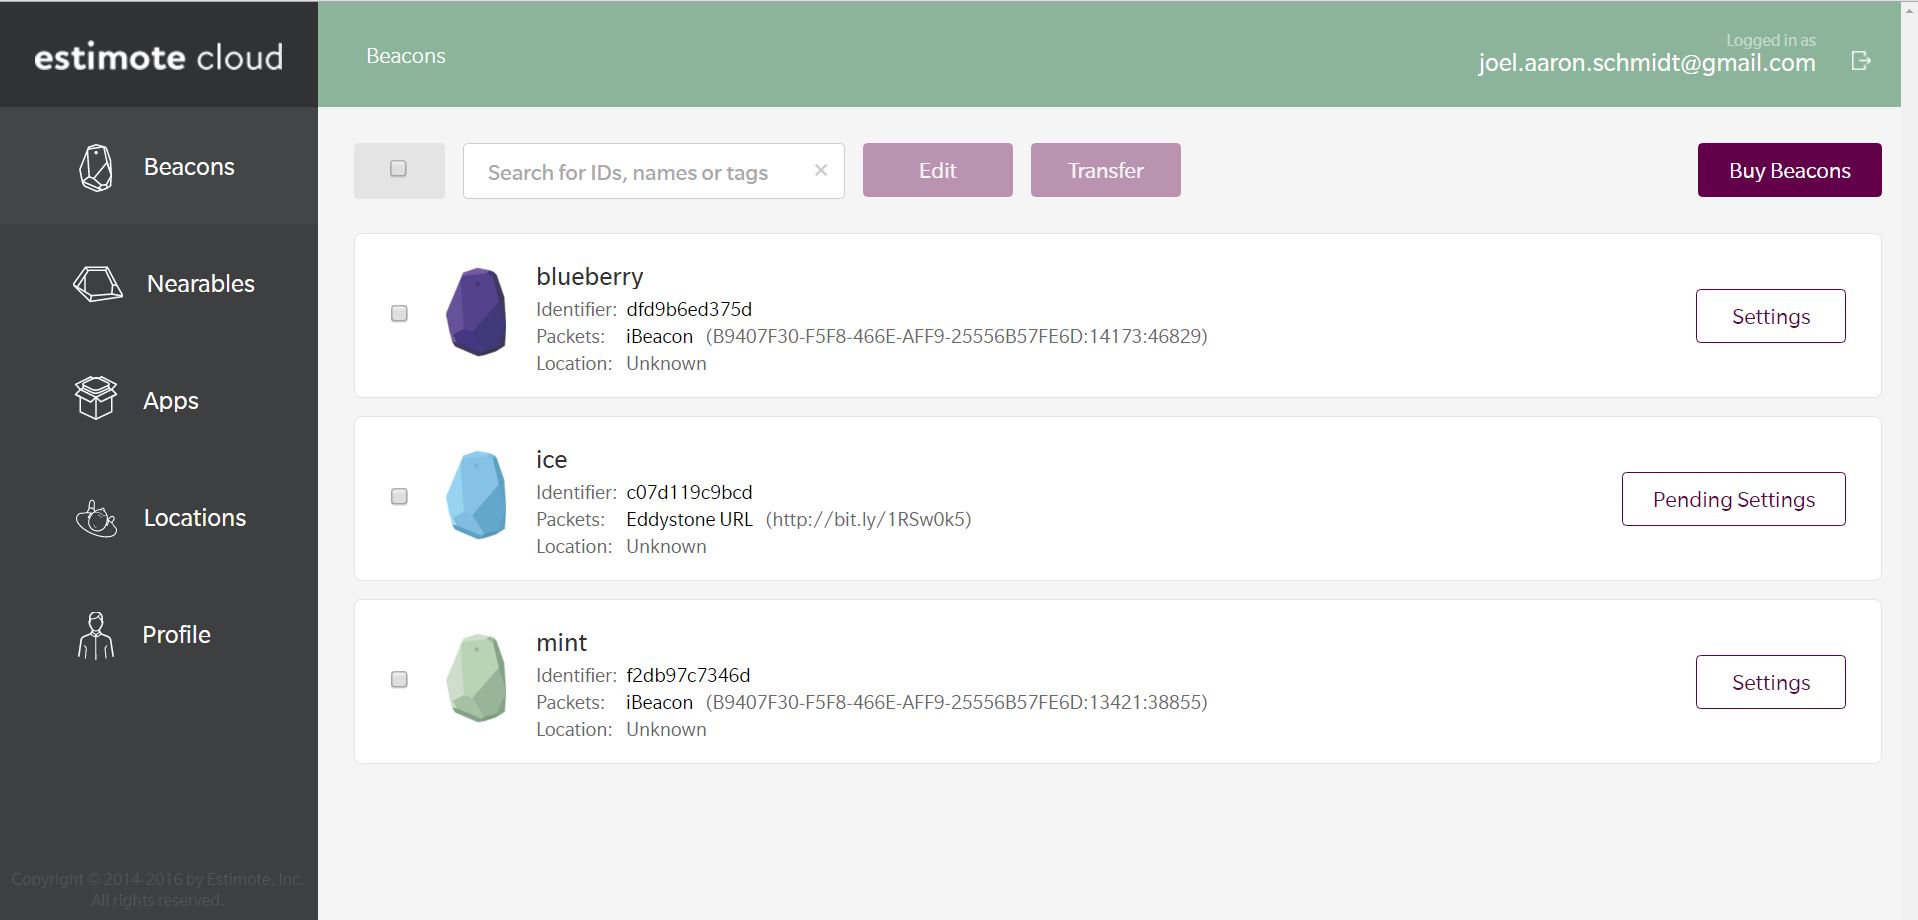Check the mint beacon checkbox
The width and height of the screenshot is (1918, 920).
399,680
